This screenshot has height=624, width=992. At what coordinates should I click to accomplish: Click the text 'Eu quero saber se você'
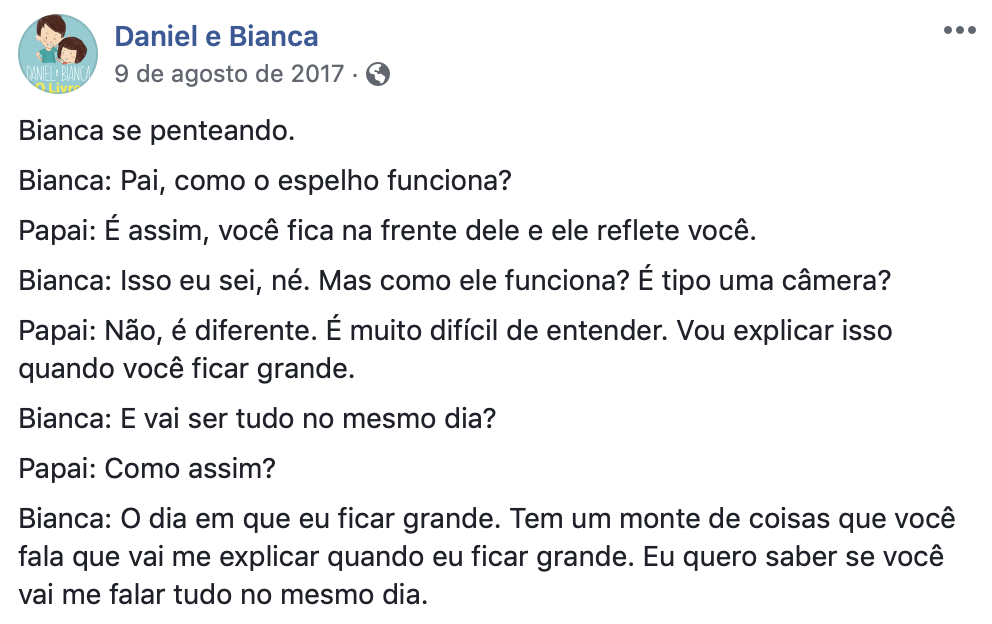(793, 557)
